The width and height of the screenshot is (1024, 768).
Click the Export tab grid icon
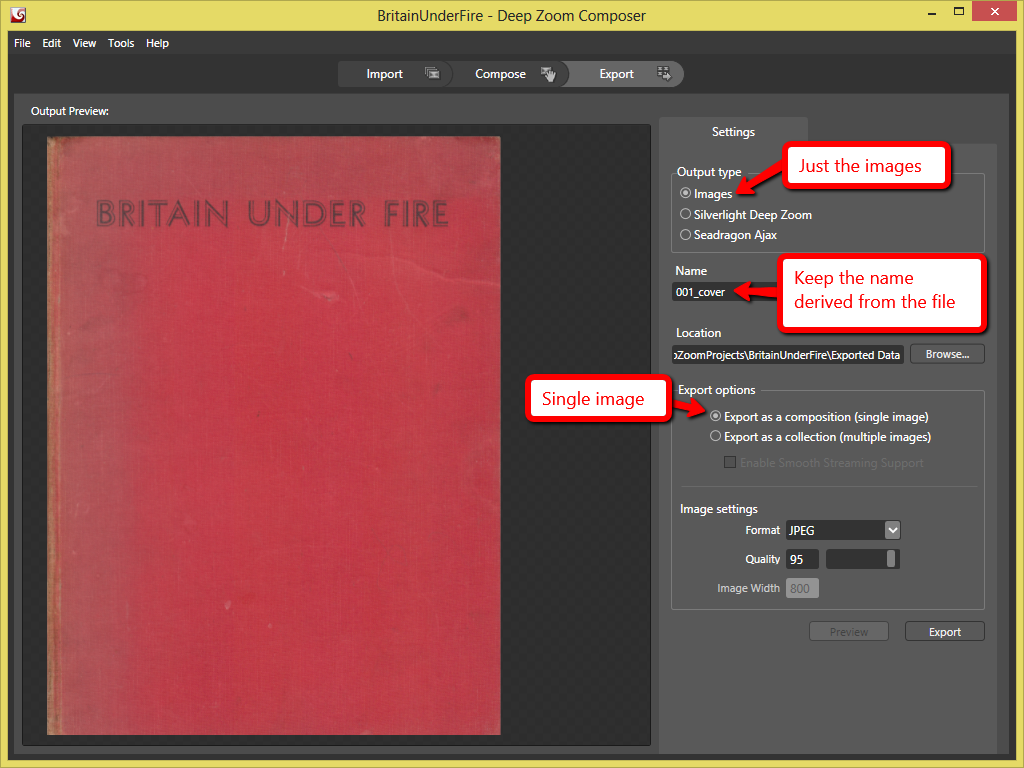pyautogui.click(x=664, y=73)
